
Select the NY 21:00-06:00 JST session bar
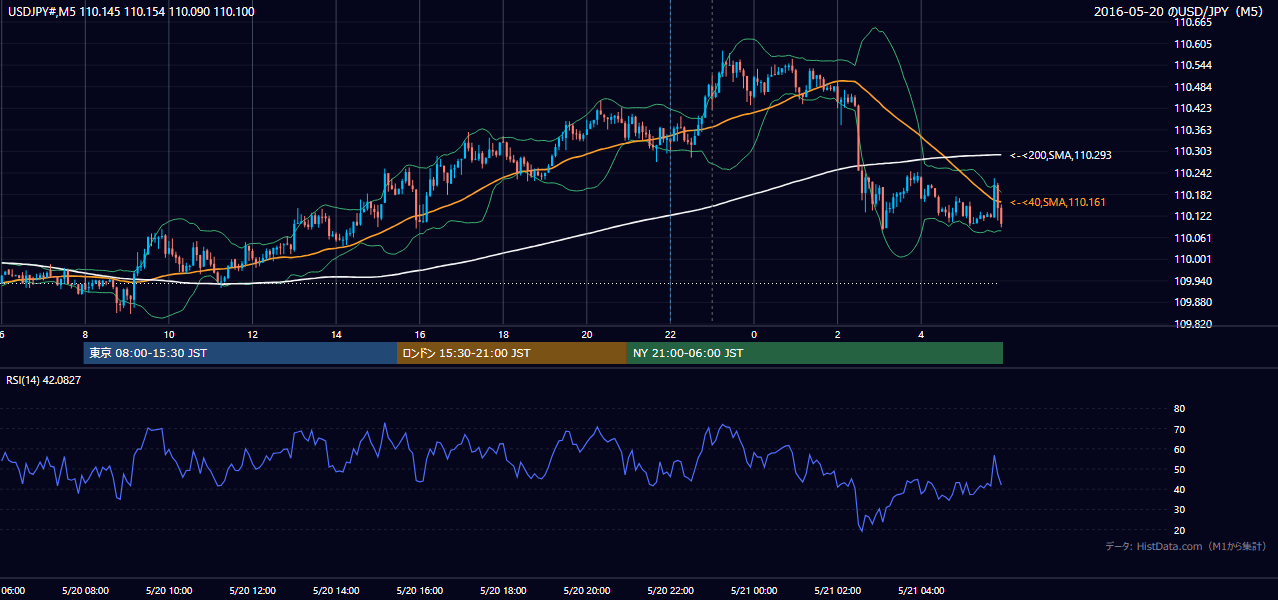(x=815, y=353)
